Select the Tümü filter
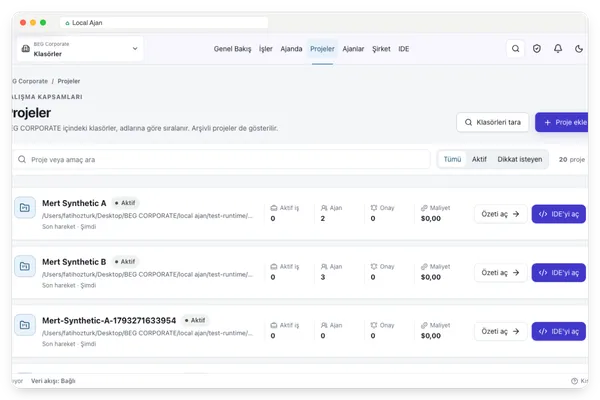The width and height of the screenshot is (600, 400). [452, 159]
